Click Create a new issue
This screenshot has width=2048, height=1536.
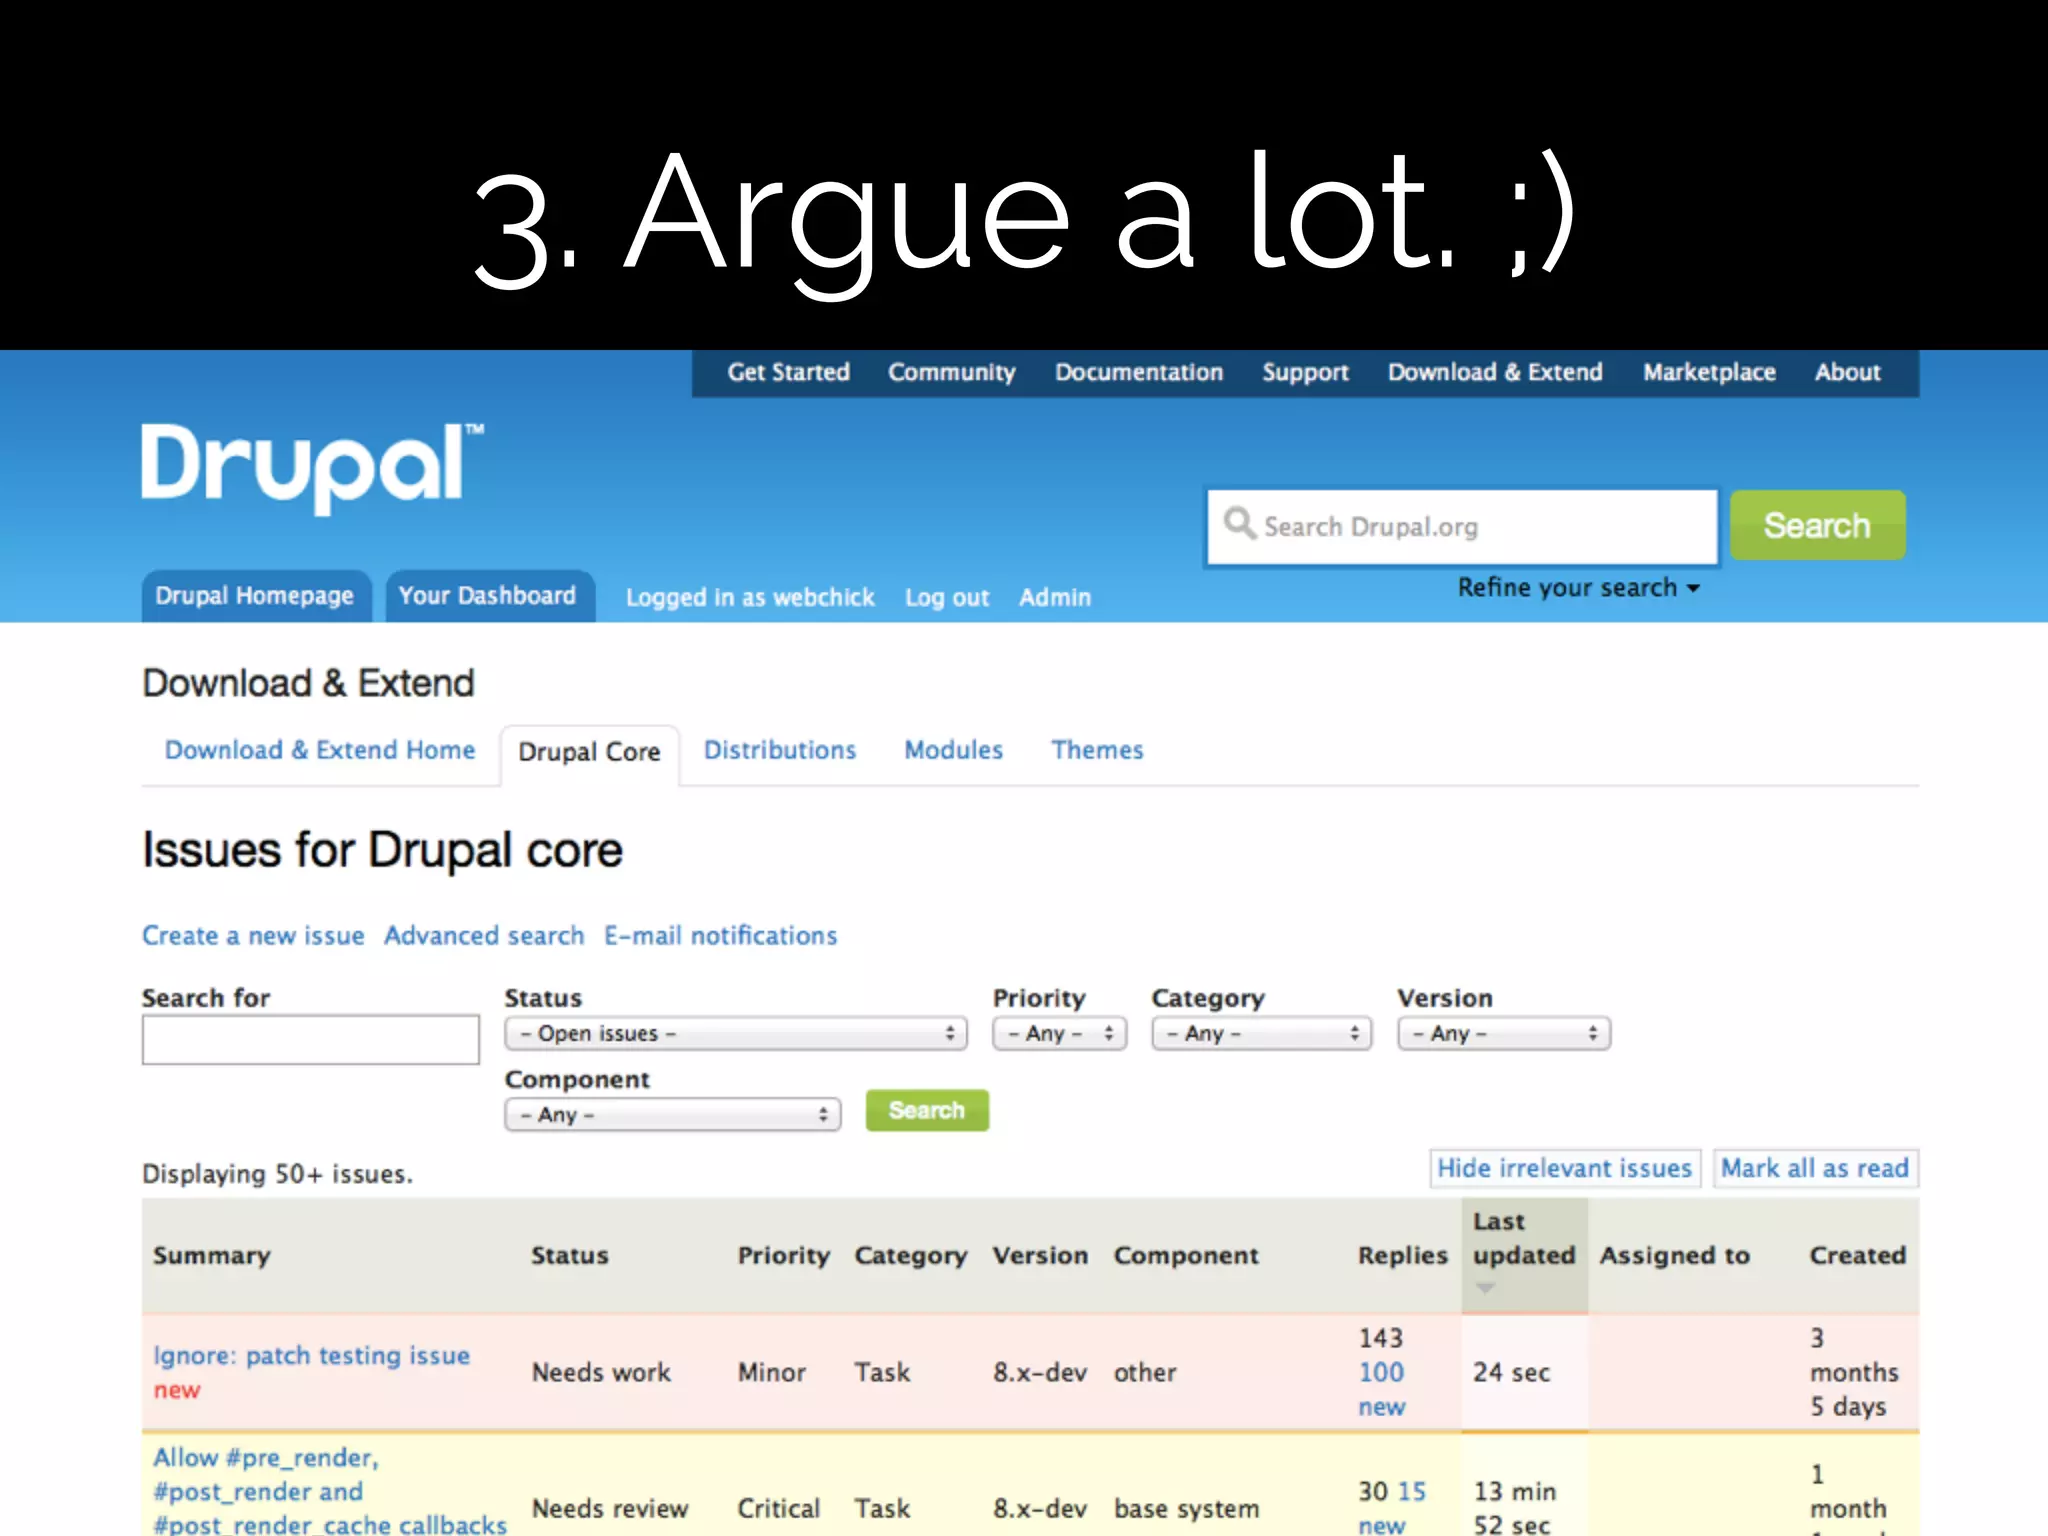(253, 936)
